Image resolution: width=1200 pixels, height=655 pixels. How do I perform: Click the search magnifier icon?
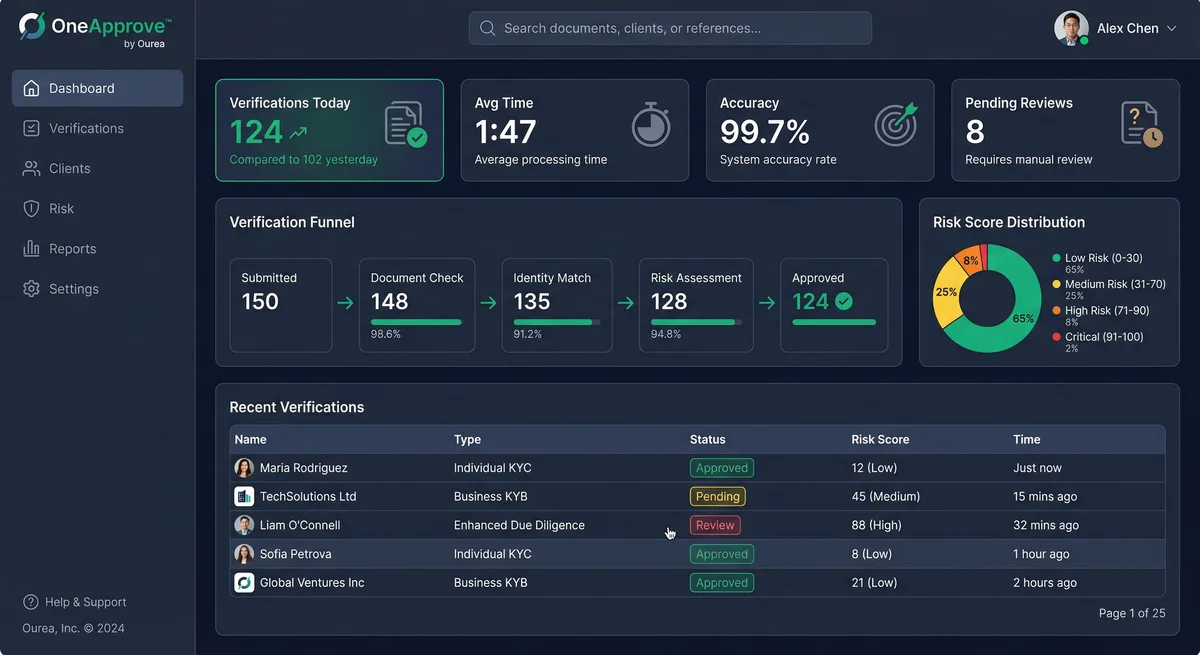(487, 28)
